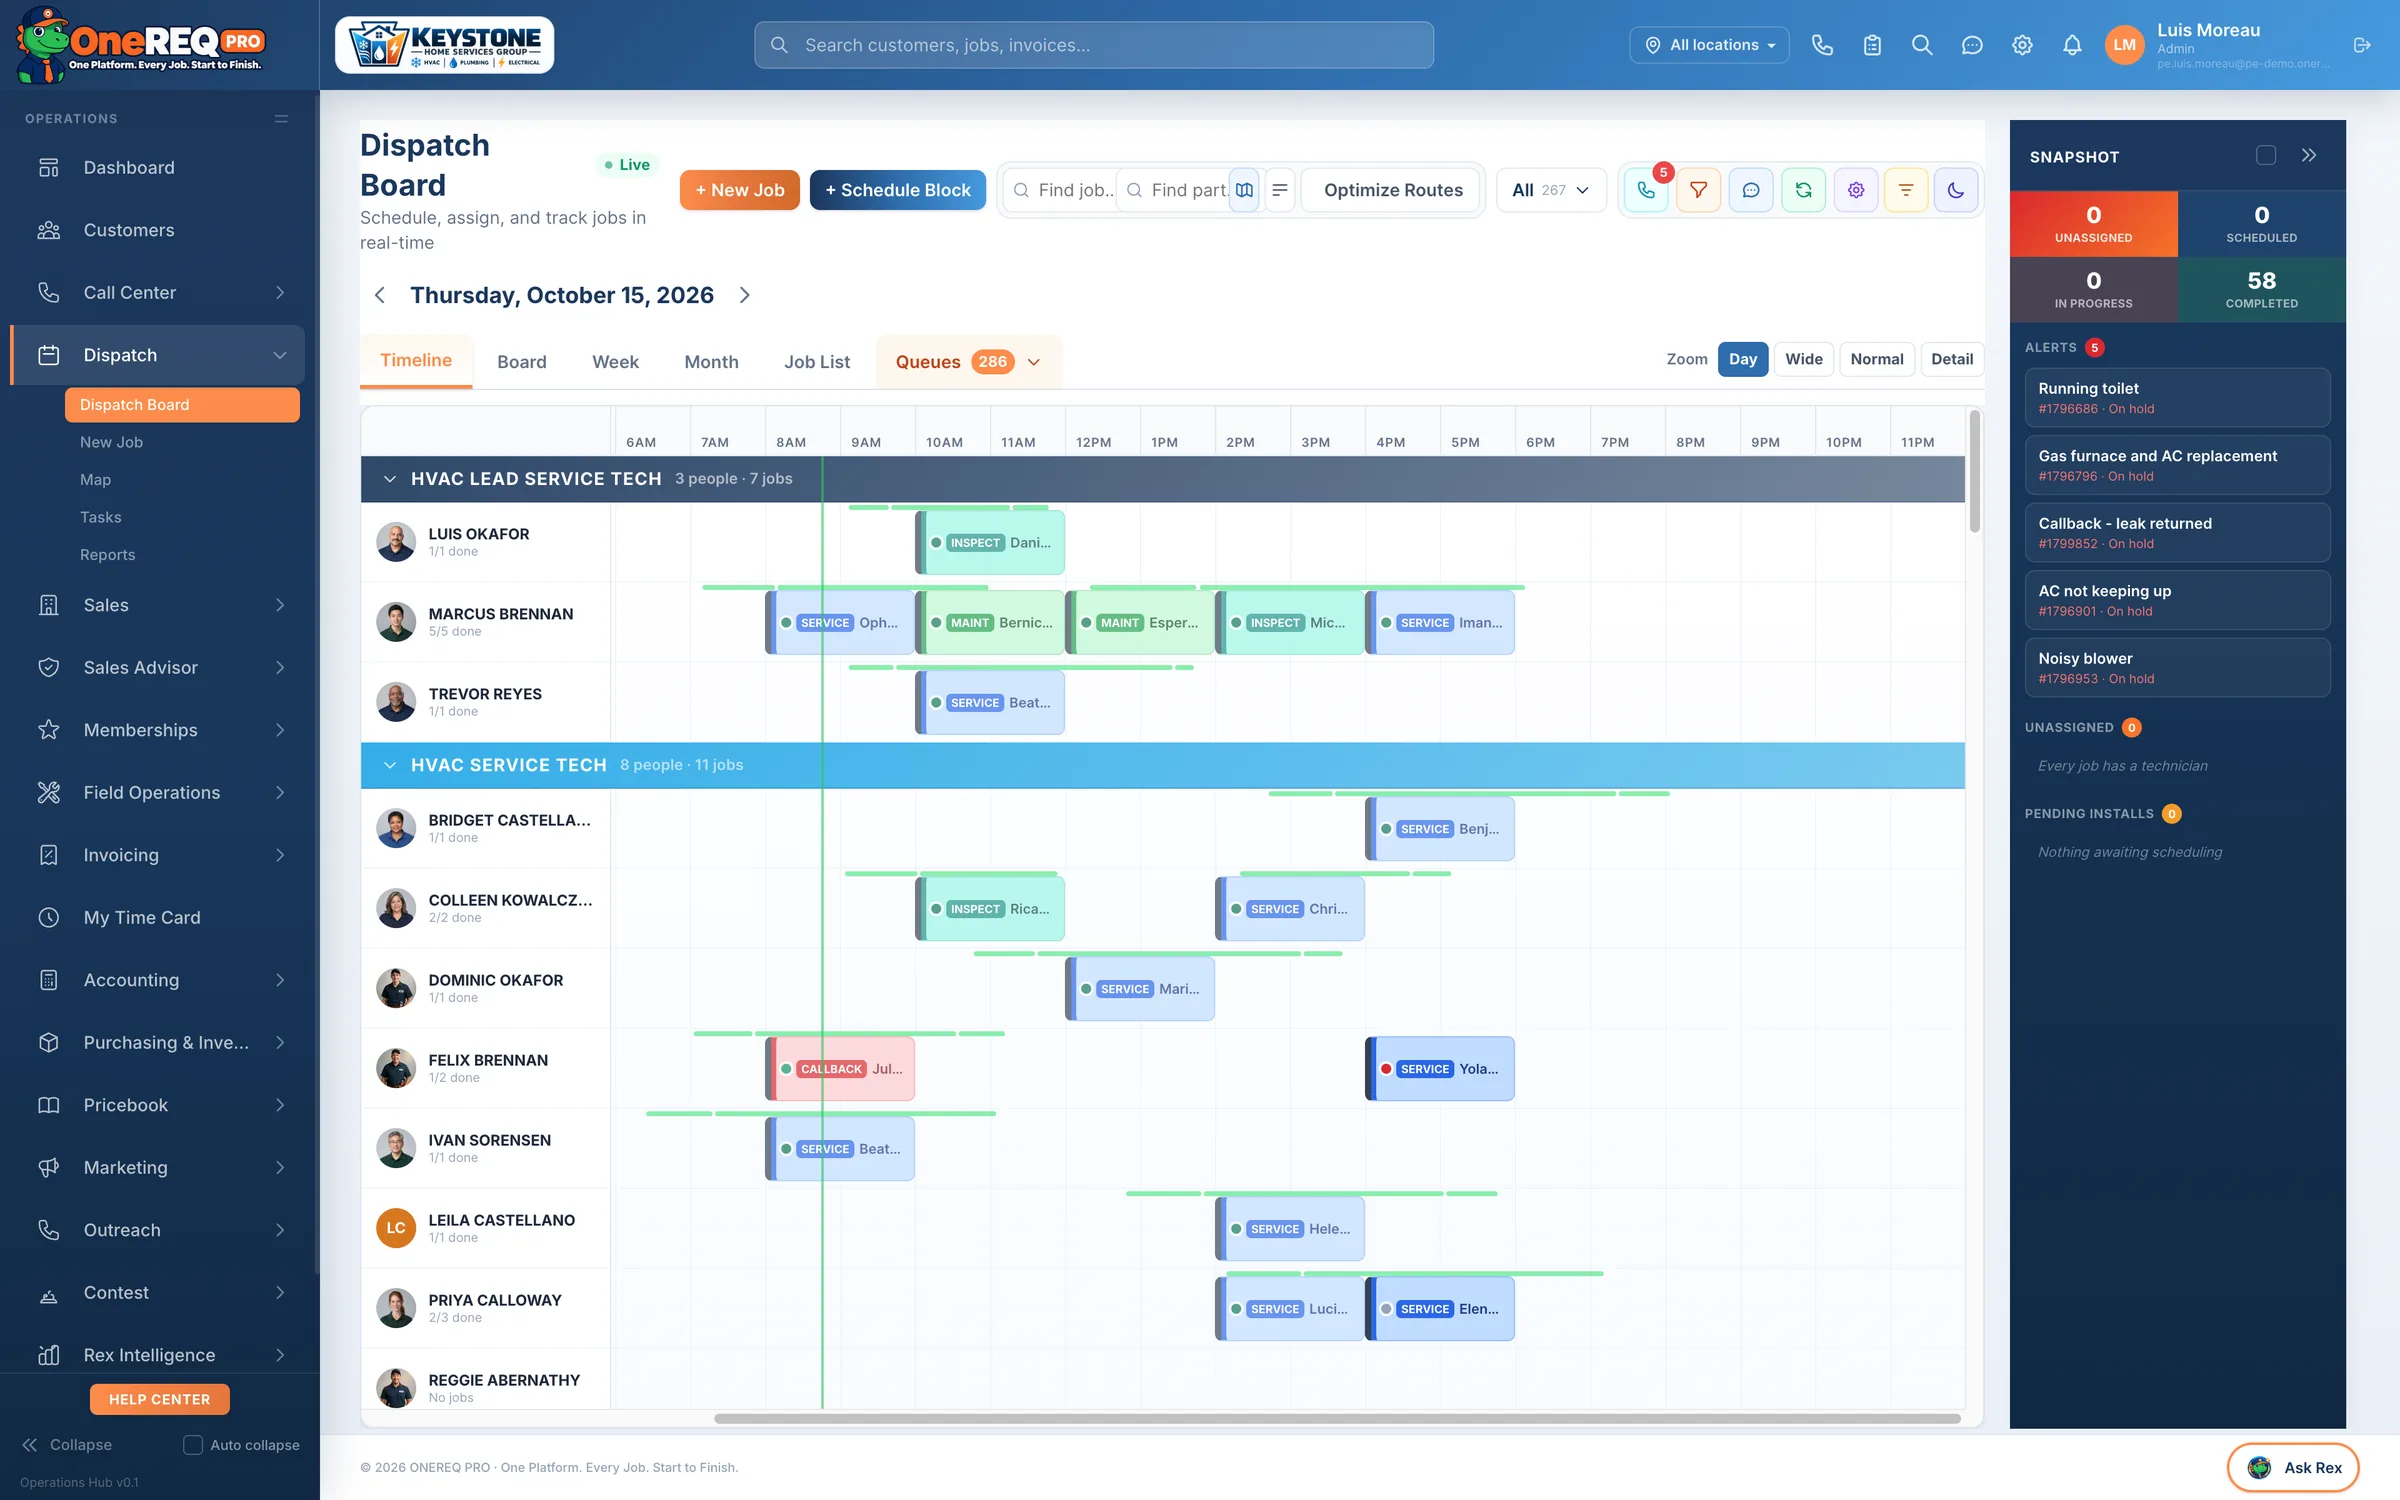
Task: Open purple board settings gear icon
Action: click(1856, 190)
